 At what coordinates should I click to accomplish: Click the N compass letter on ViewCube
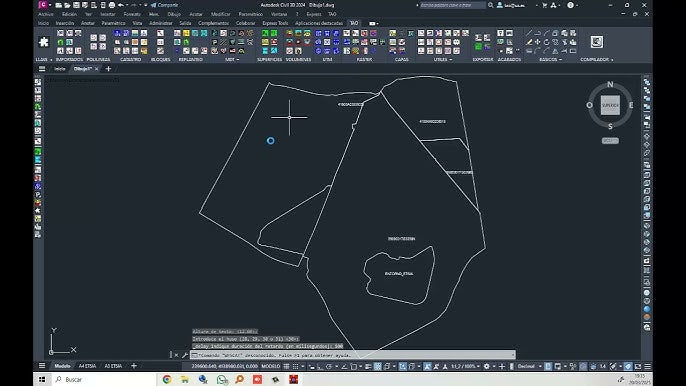coord(610,84)
